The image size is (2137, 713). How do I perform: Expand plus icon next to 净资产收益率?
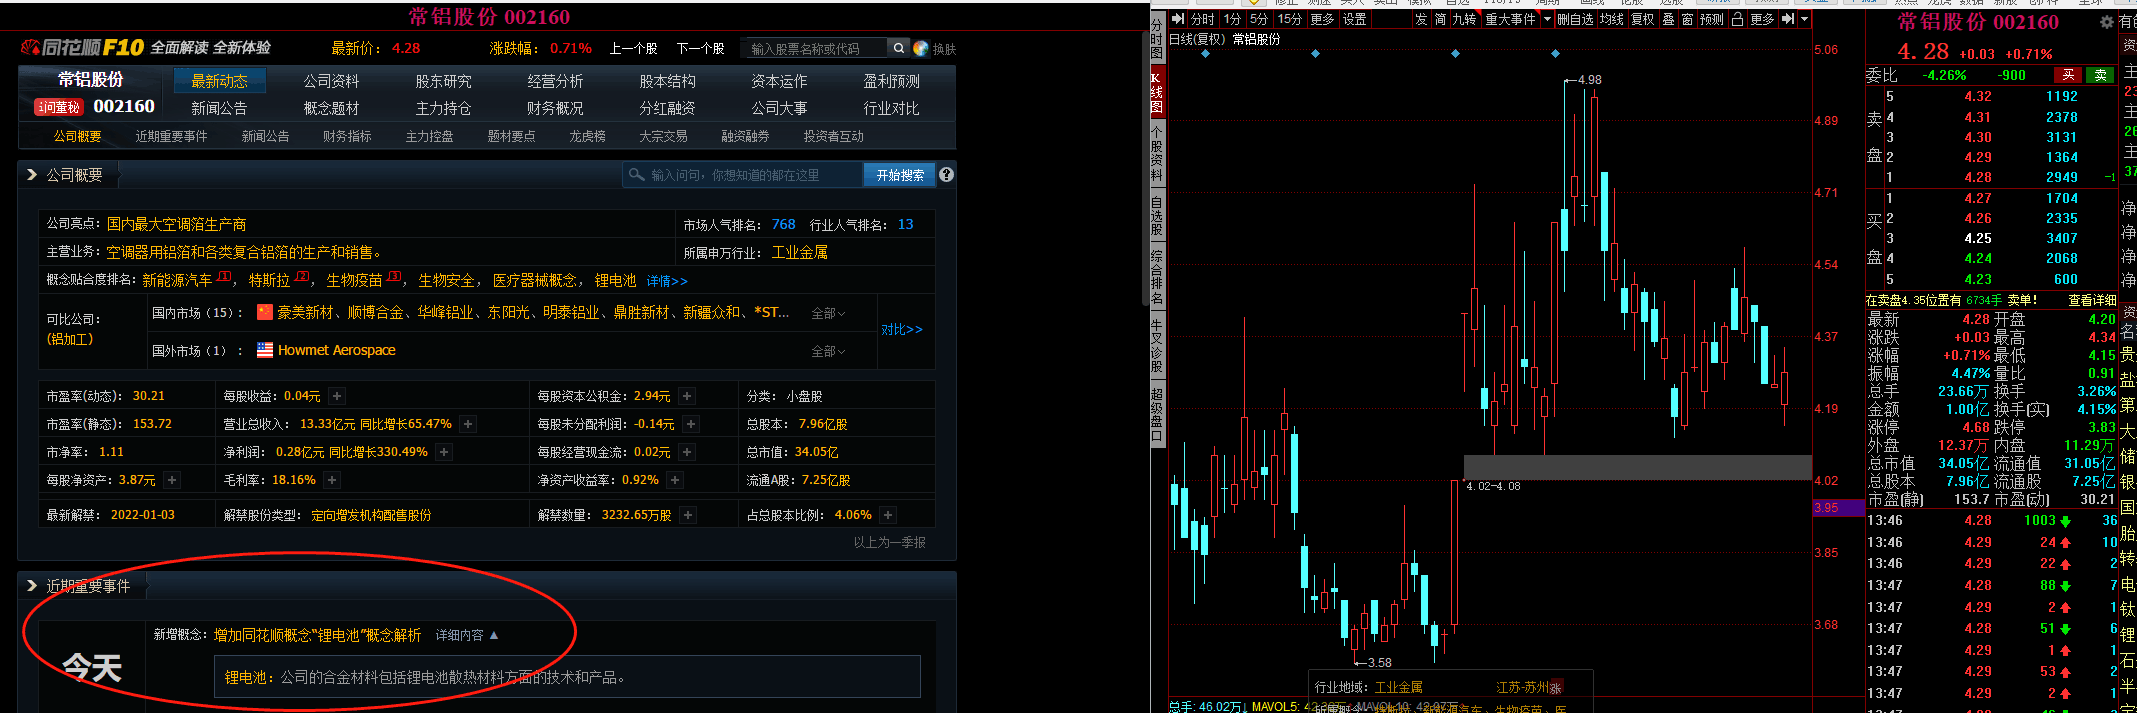point(675,480)
